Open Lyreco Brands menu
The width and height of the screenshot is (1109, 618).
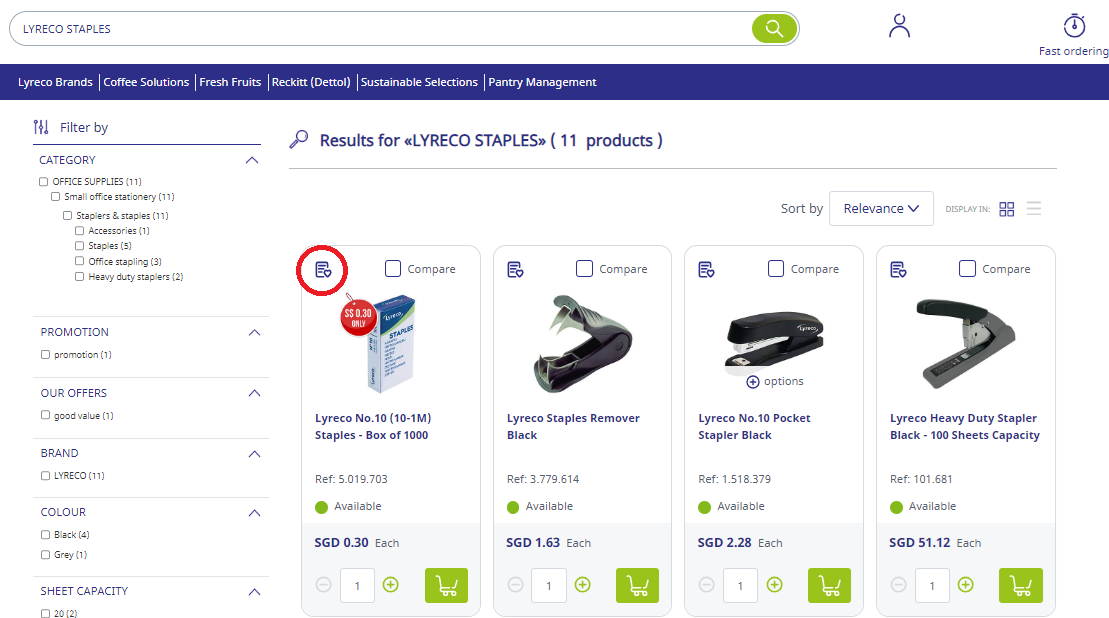pos(55,82)
